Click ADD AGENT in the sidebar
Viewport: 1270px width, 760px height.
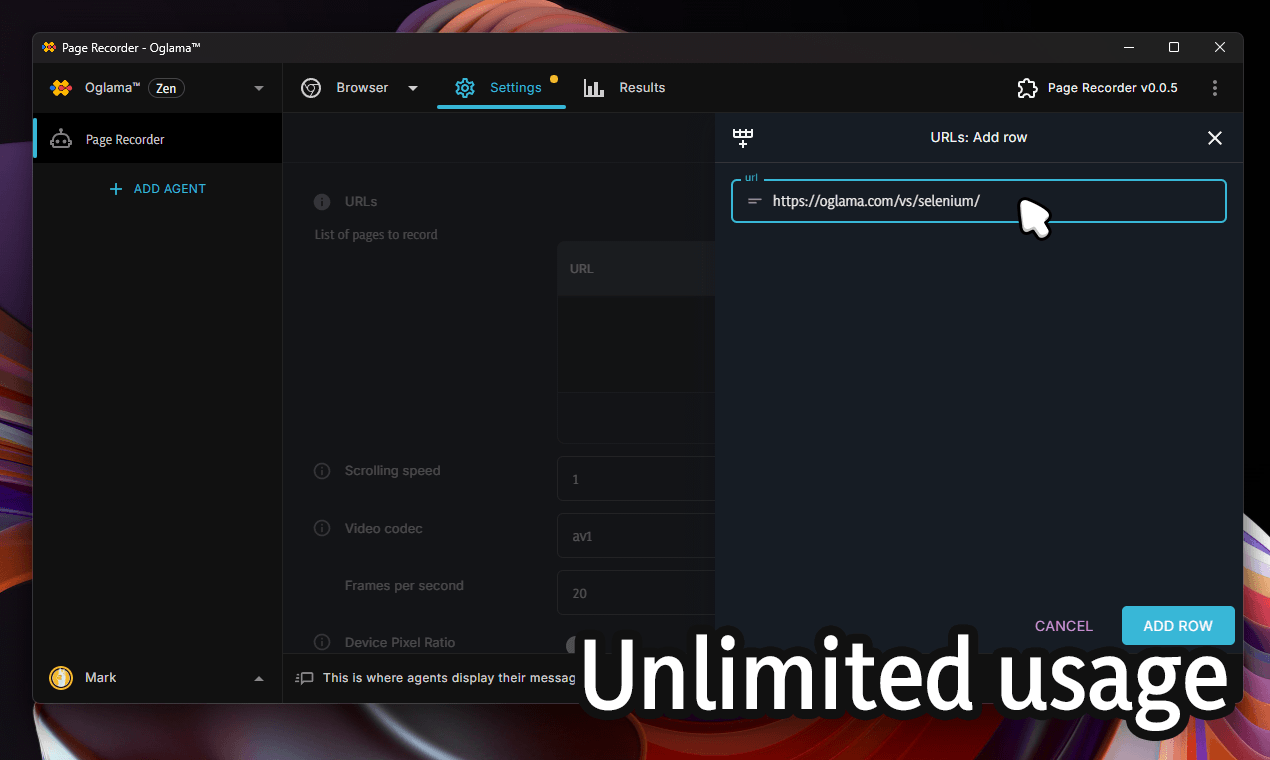(157, 188)
